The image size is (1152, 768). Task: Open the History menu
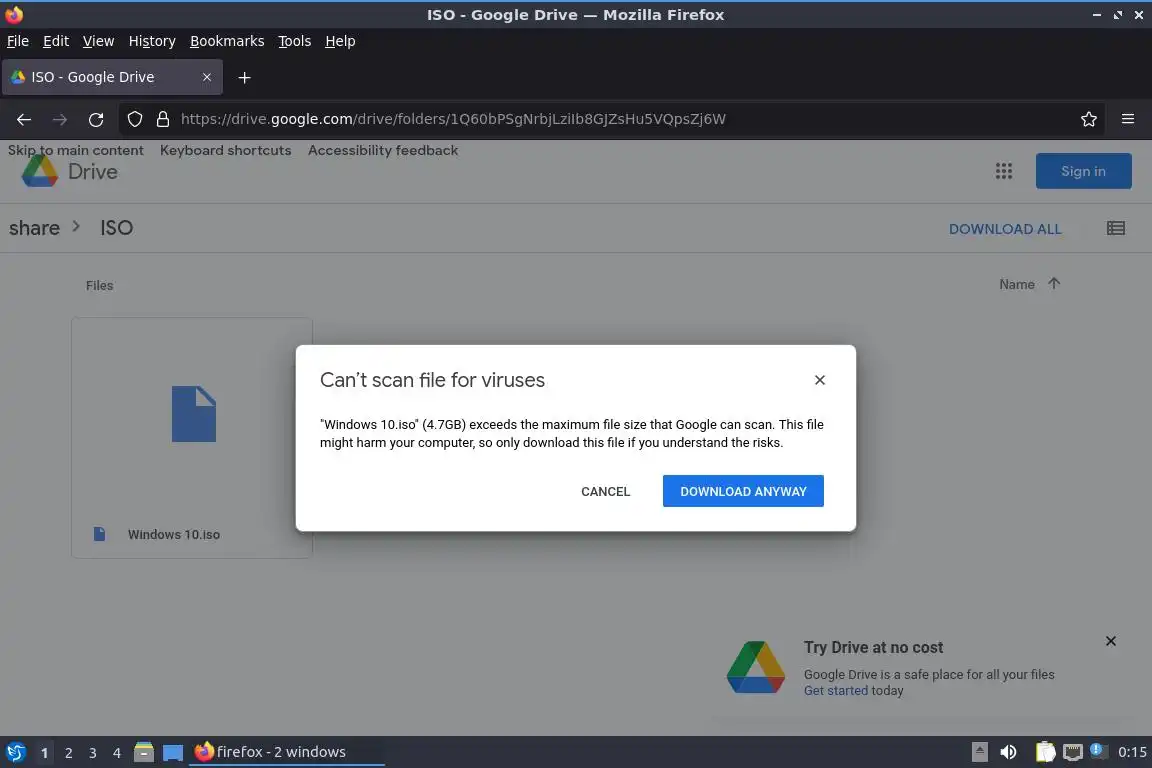152,41
